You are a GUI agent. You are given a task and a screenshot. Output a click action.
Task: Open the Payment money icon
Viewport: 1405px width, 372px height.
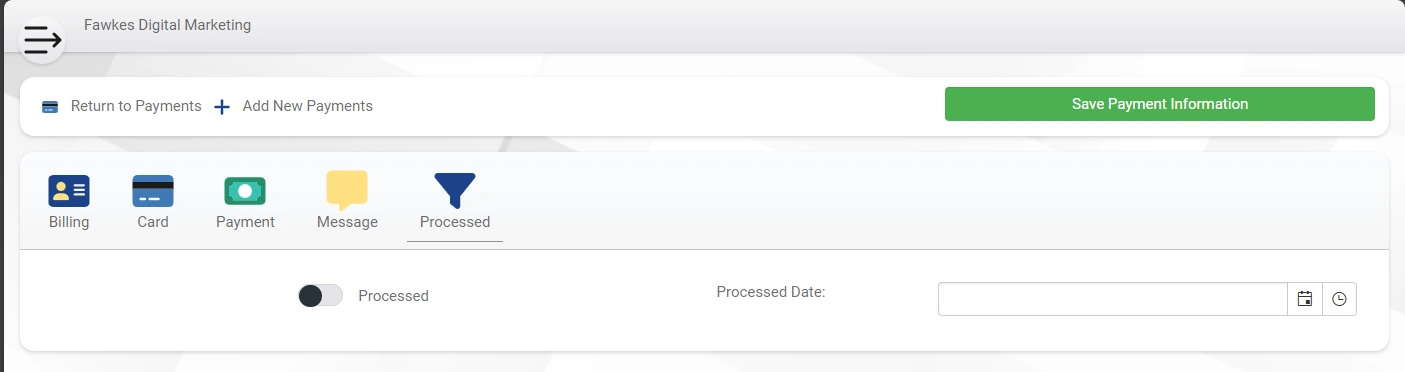pos(245,191)
